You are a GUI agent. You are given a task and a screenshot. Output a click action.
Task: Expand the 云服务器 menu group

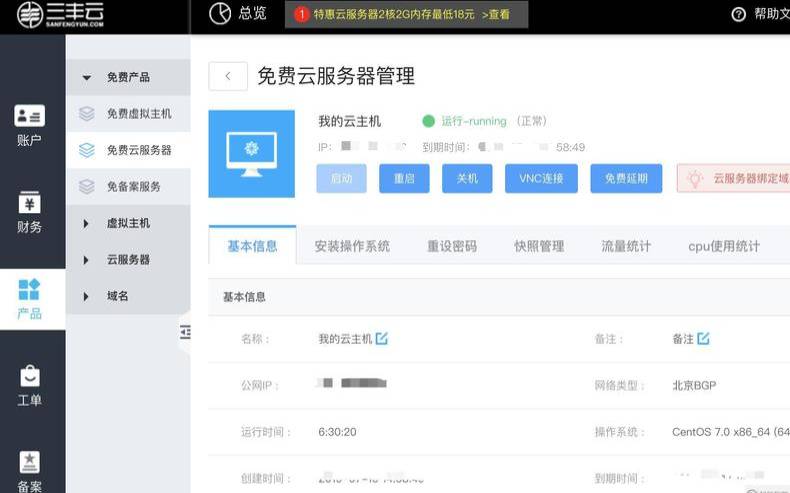87,259
